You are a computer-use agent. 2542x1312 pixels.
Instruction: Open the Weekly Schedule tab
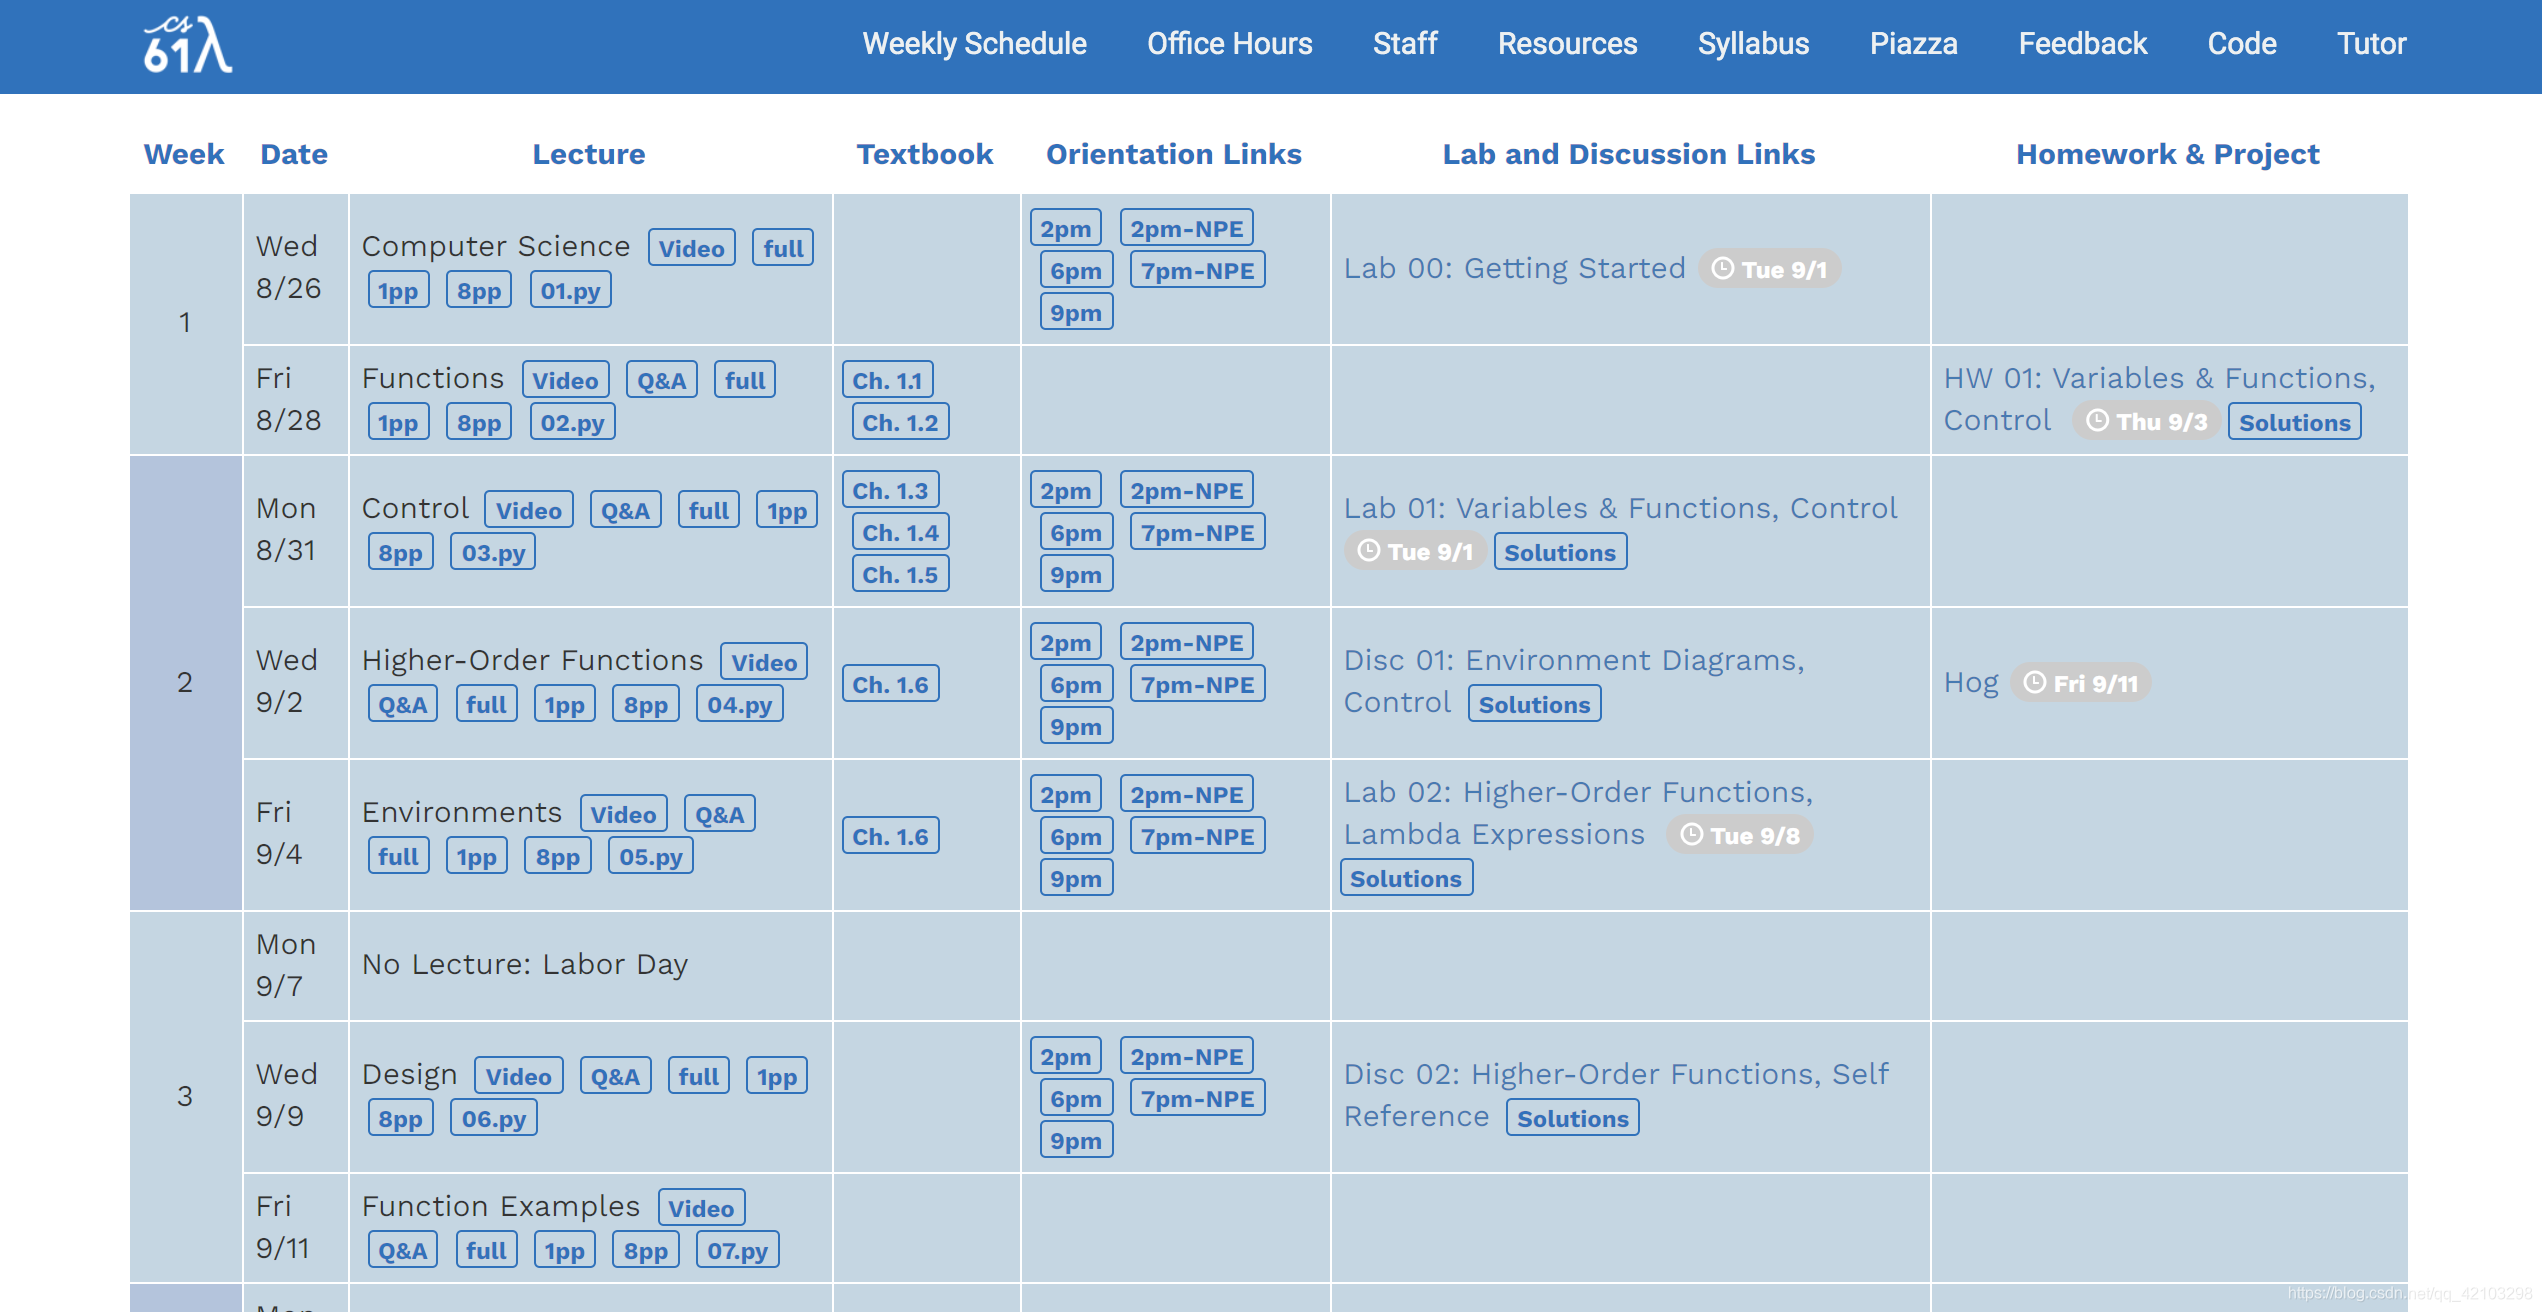[977, 44]
